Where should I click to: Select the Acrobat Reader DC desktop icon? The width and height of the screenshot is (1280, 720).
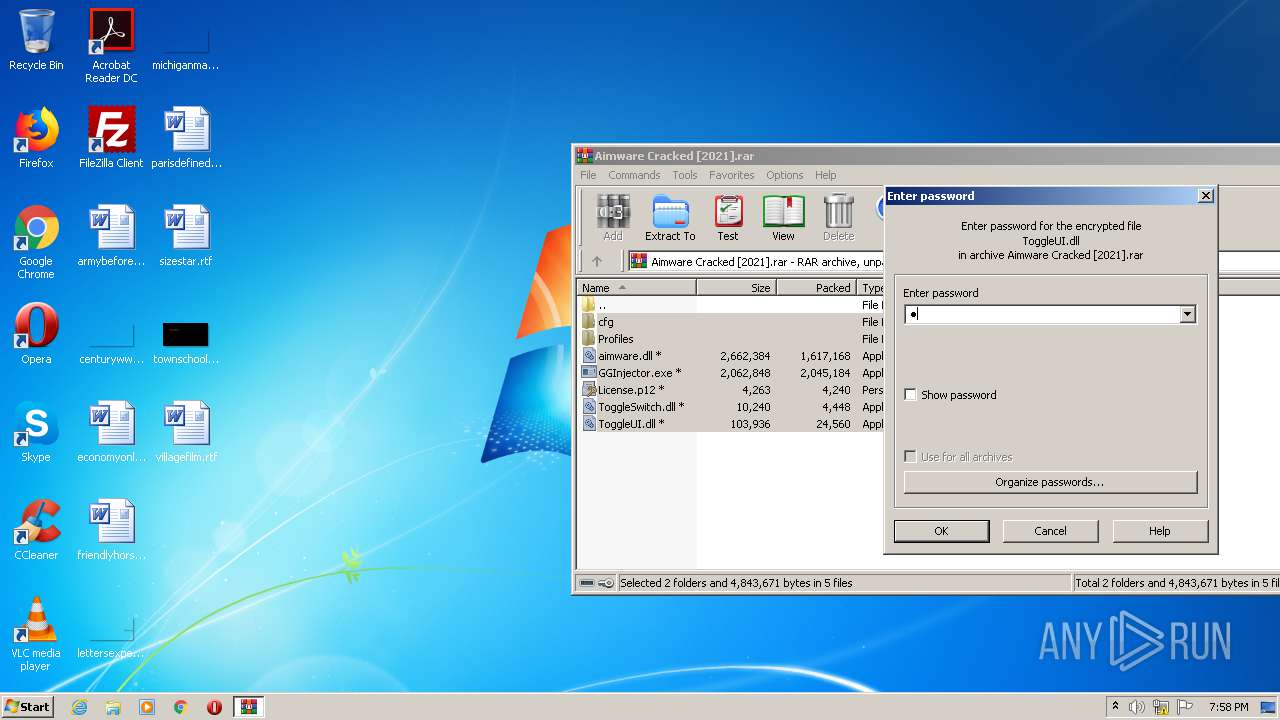111,46
